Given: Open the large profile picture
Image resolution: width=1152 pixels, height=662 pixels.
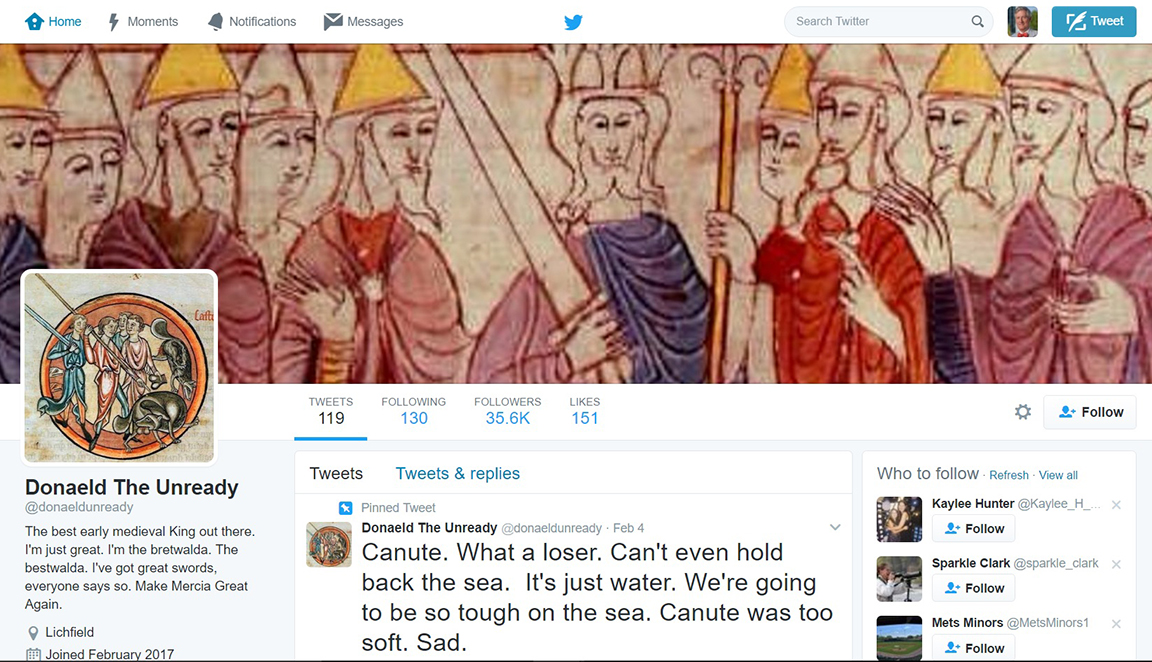Looking at the screenshot, I should pyautogui.click(x=120, y=367).
